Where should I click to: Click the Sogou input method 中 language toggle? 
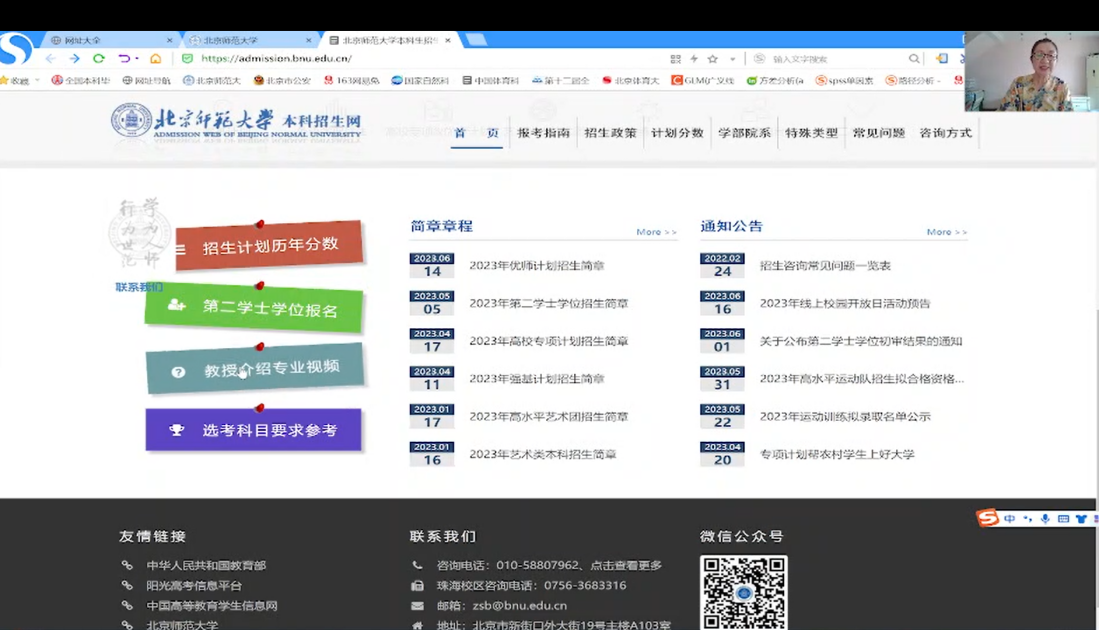click(1009, 519)
